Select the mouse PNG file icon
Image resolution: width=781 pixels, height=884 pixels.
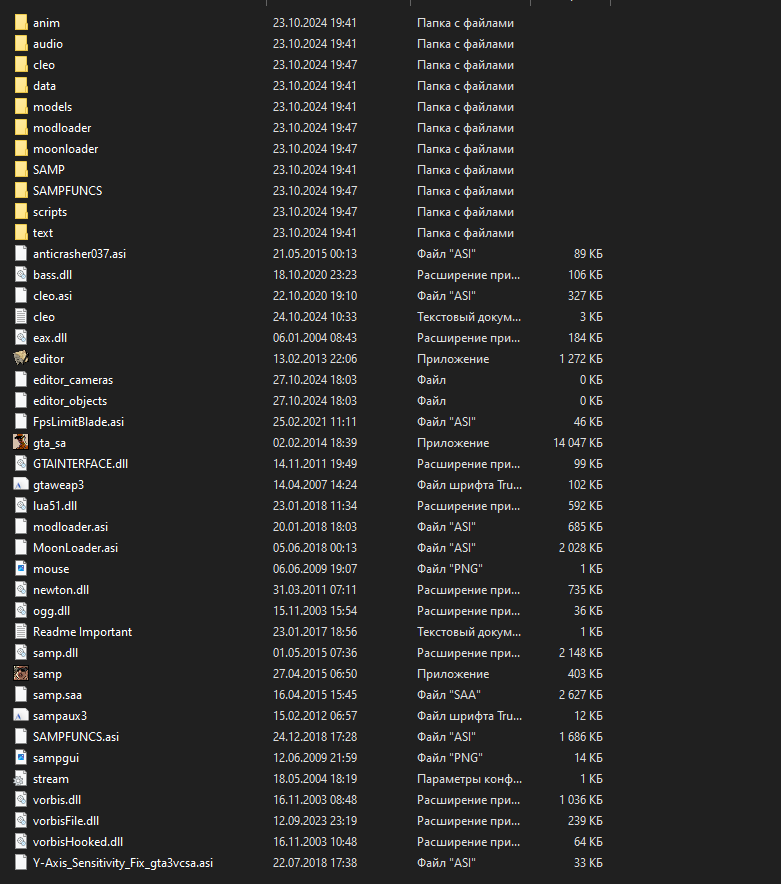21,568
